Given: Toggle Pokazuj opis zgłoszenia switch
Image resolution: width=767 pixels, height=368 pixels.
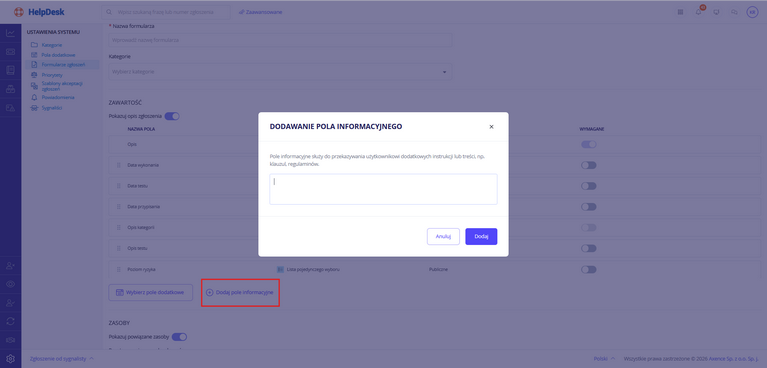Looking at the screenshot, I should pos(172,116).
